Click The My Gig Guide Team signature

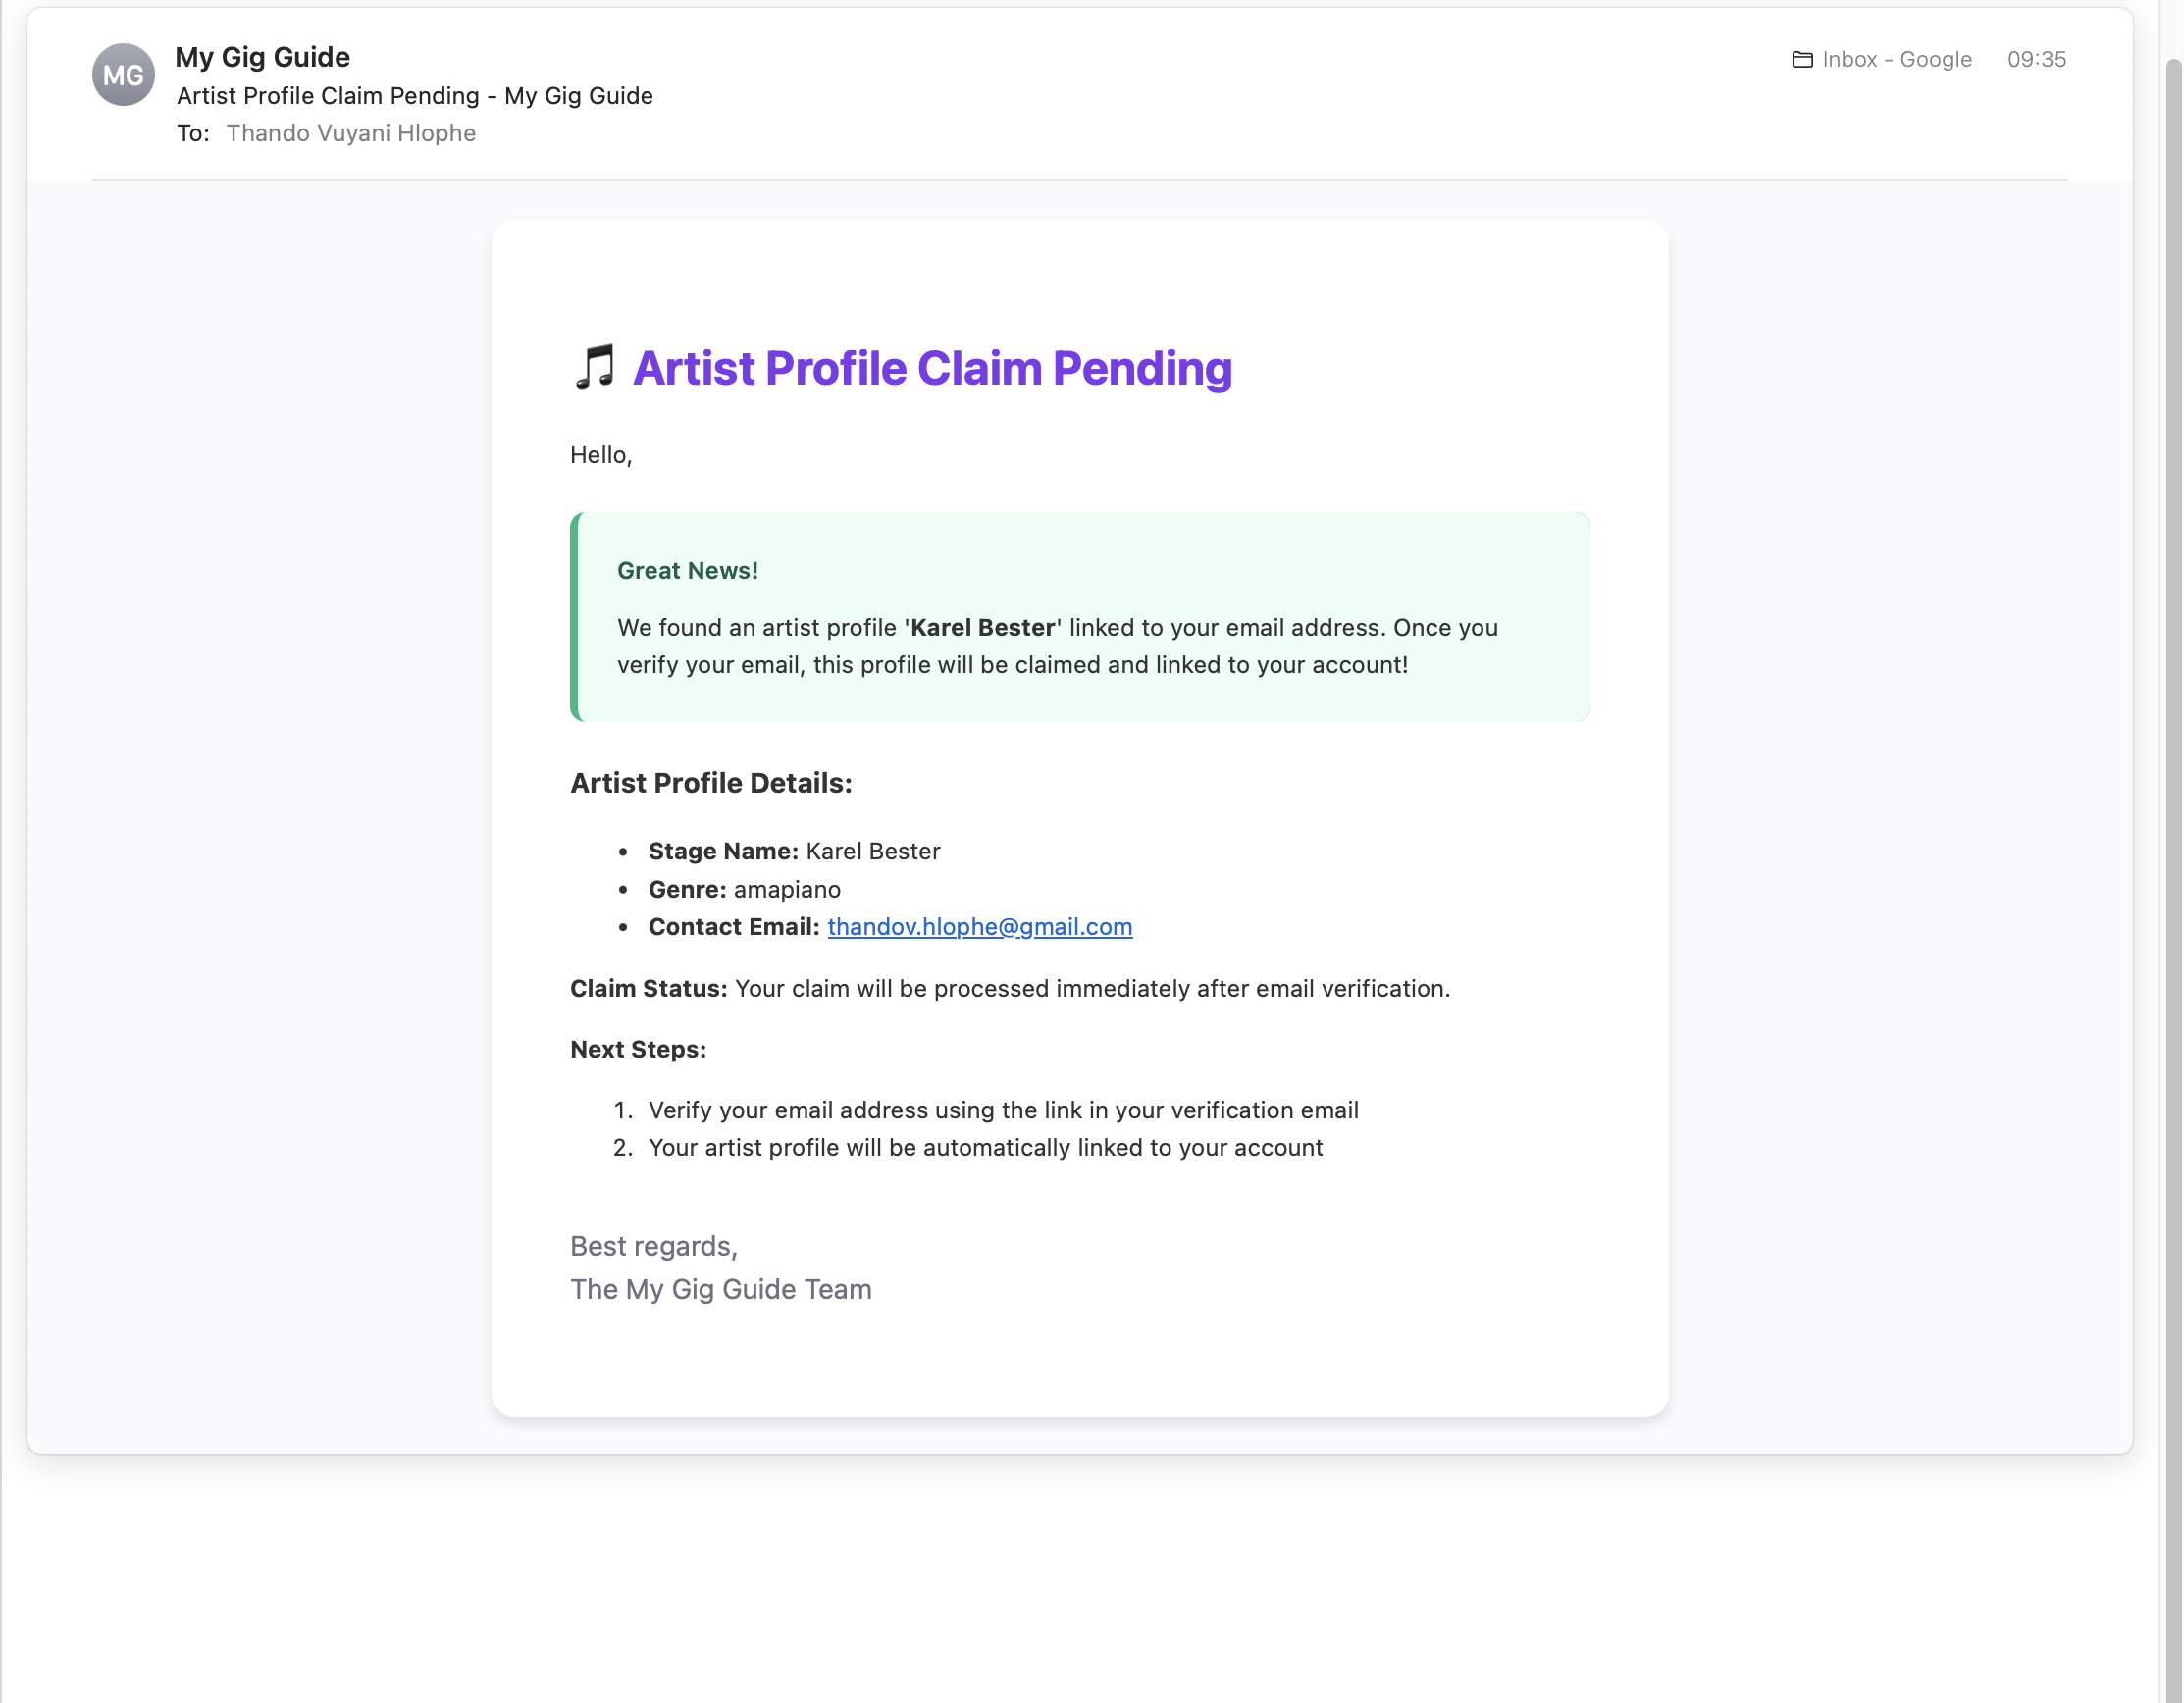720,1289
